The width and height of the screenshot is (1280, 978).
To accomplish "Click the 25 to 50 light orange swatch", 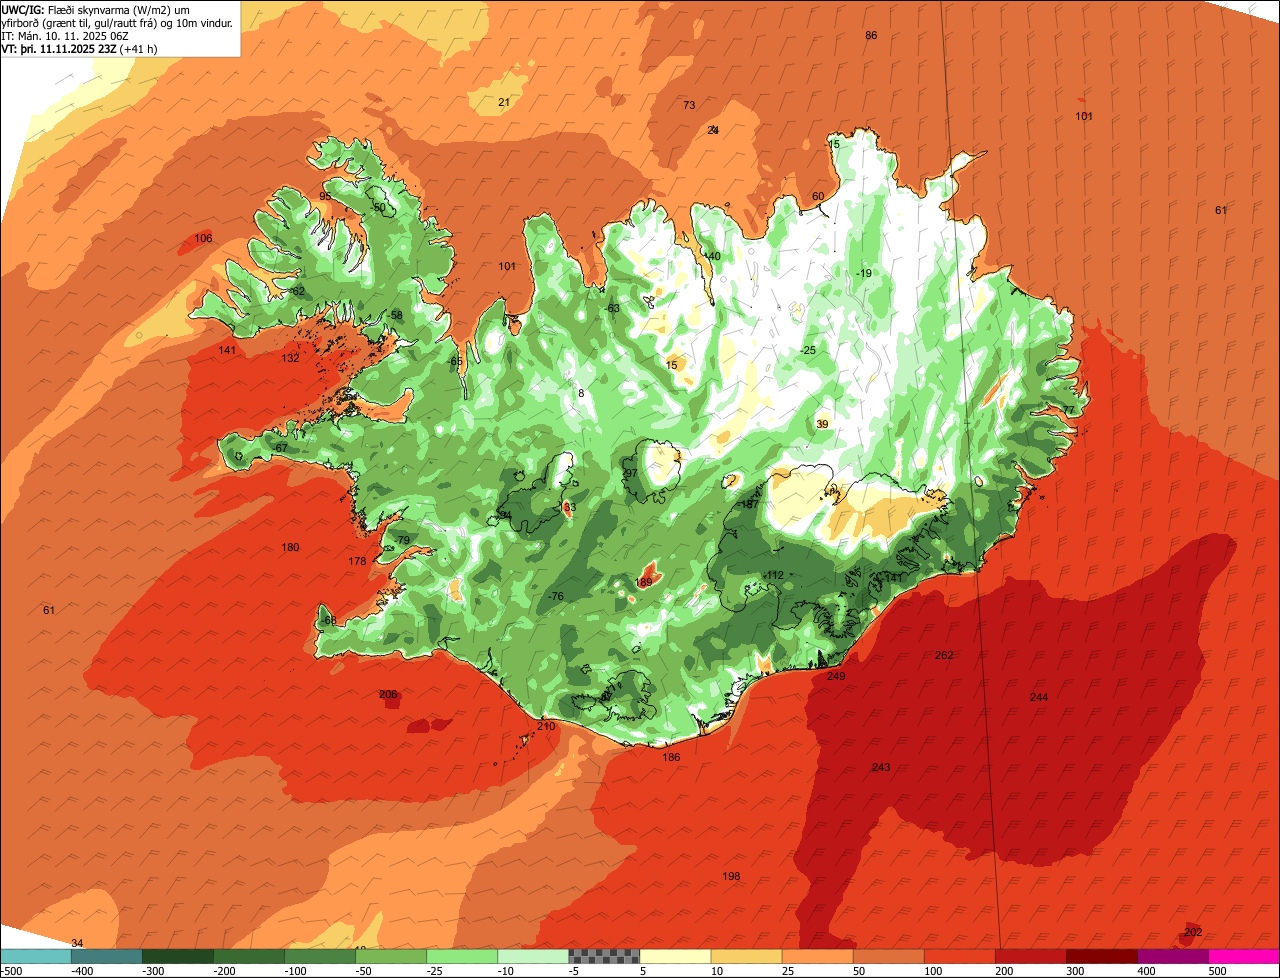I will [818, 956].
